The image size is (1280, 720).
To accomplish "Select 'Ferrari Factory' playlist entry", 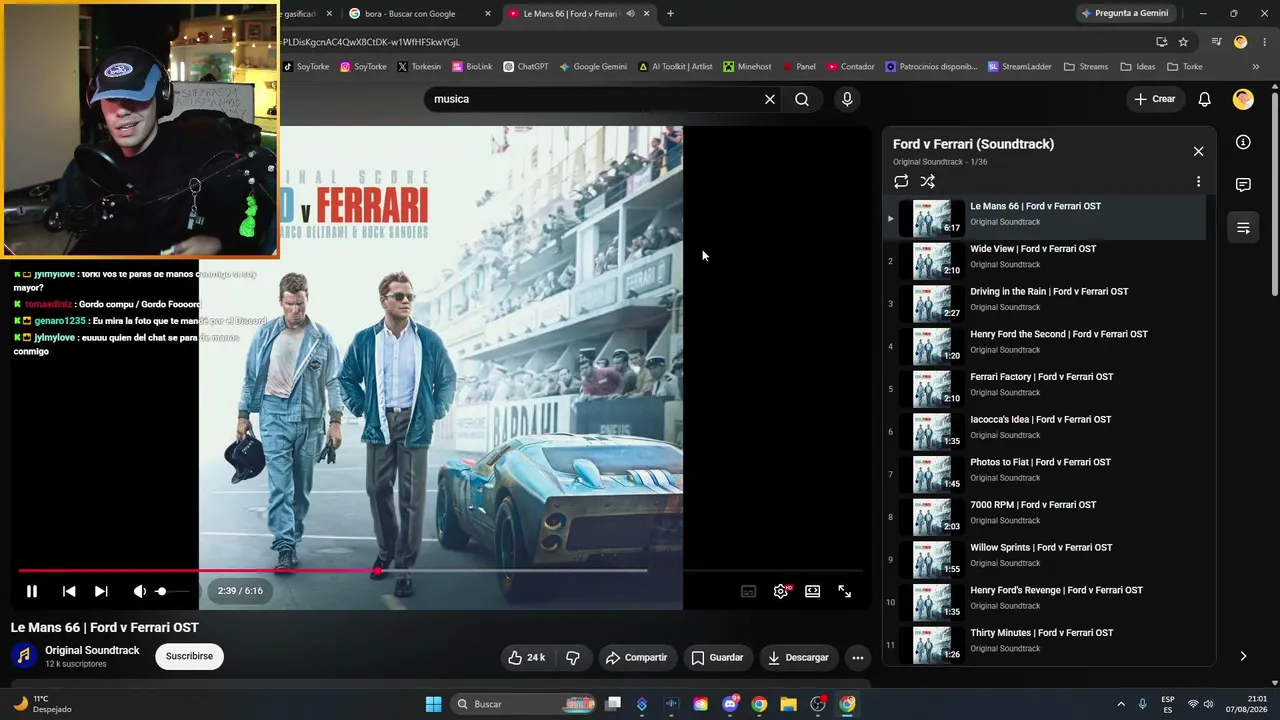I will point(1045,389).
